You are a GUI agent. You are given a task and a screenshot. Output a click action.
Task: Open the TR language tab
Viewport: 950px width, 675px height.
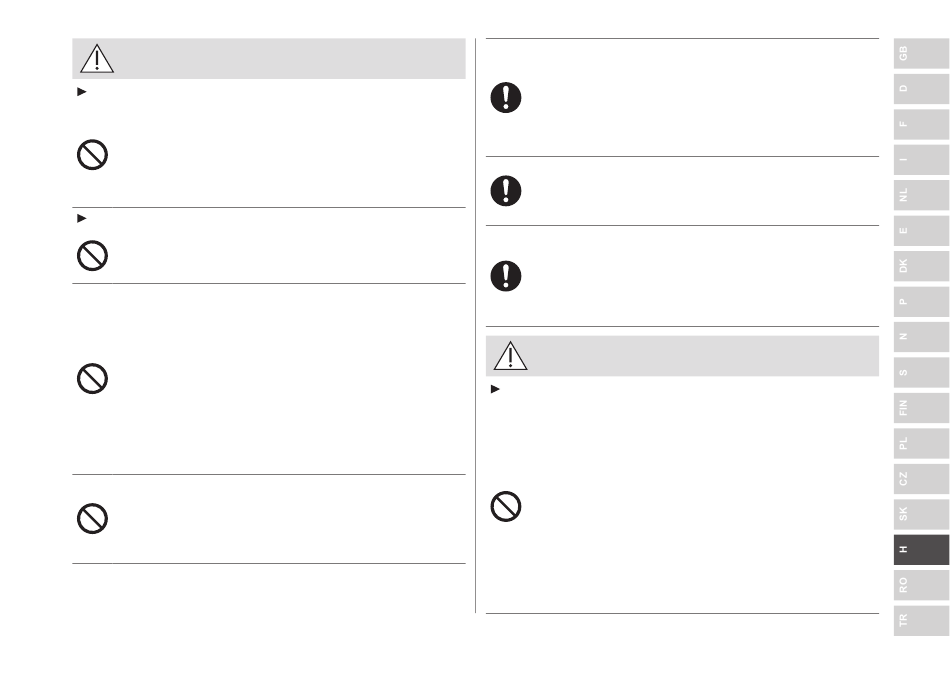click(x=921, y=620)
